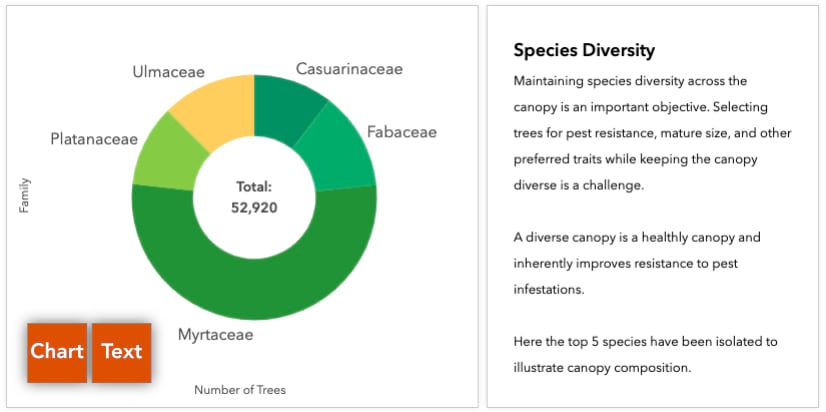Image resolution: width=826 pixels, height=412 pixels.
Task: Click the Family axis title
Action: tap(24, 195)
